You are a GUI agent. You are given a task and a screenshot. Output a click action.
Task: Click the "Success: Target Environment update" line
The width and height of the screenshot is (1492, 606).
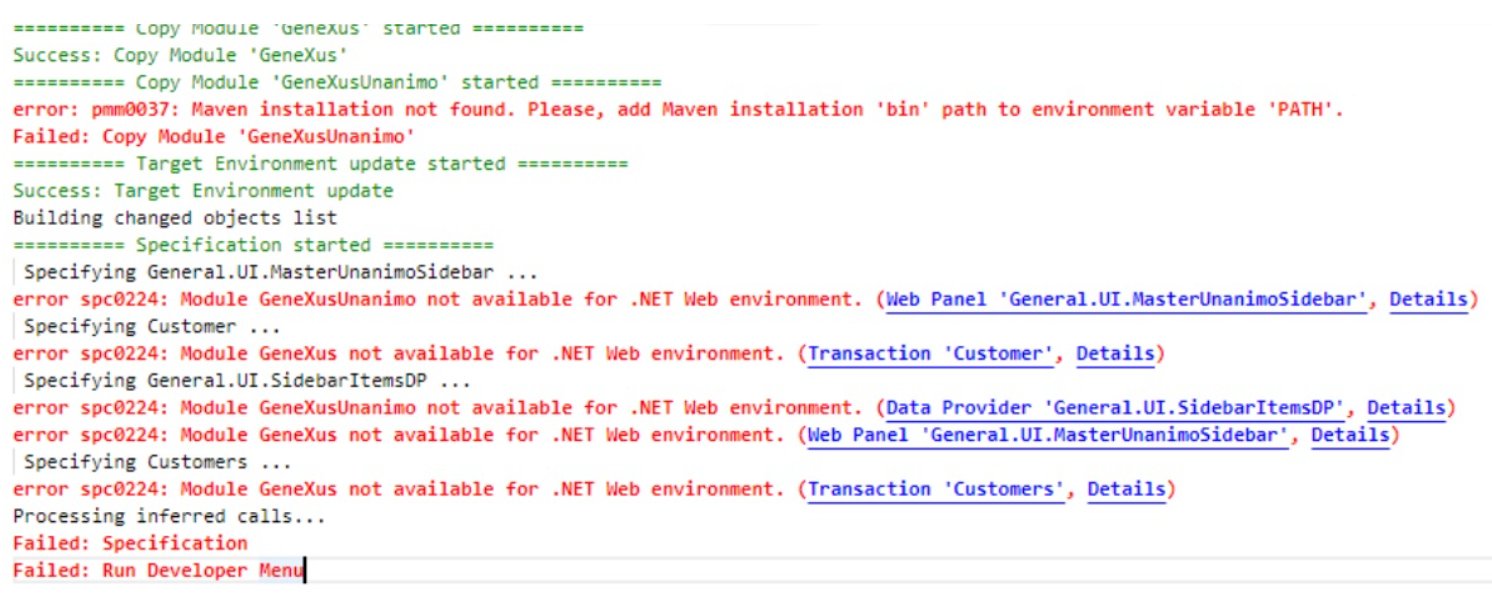coord(203,190)
